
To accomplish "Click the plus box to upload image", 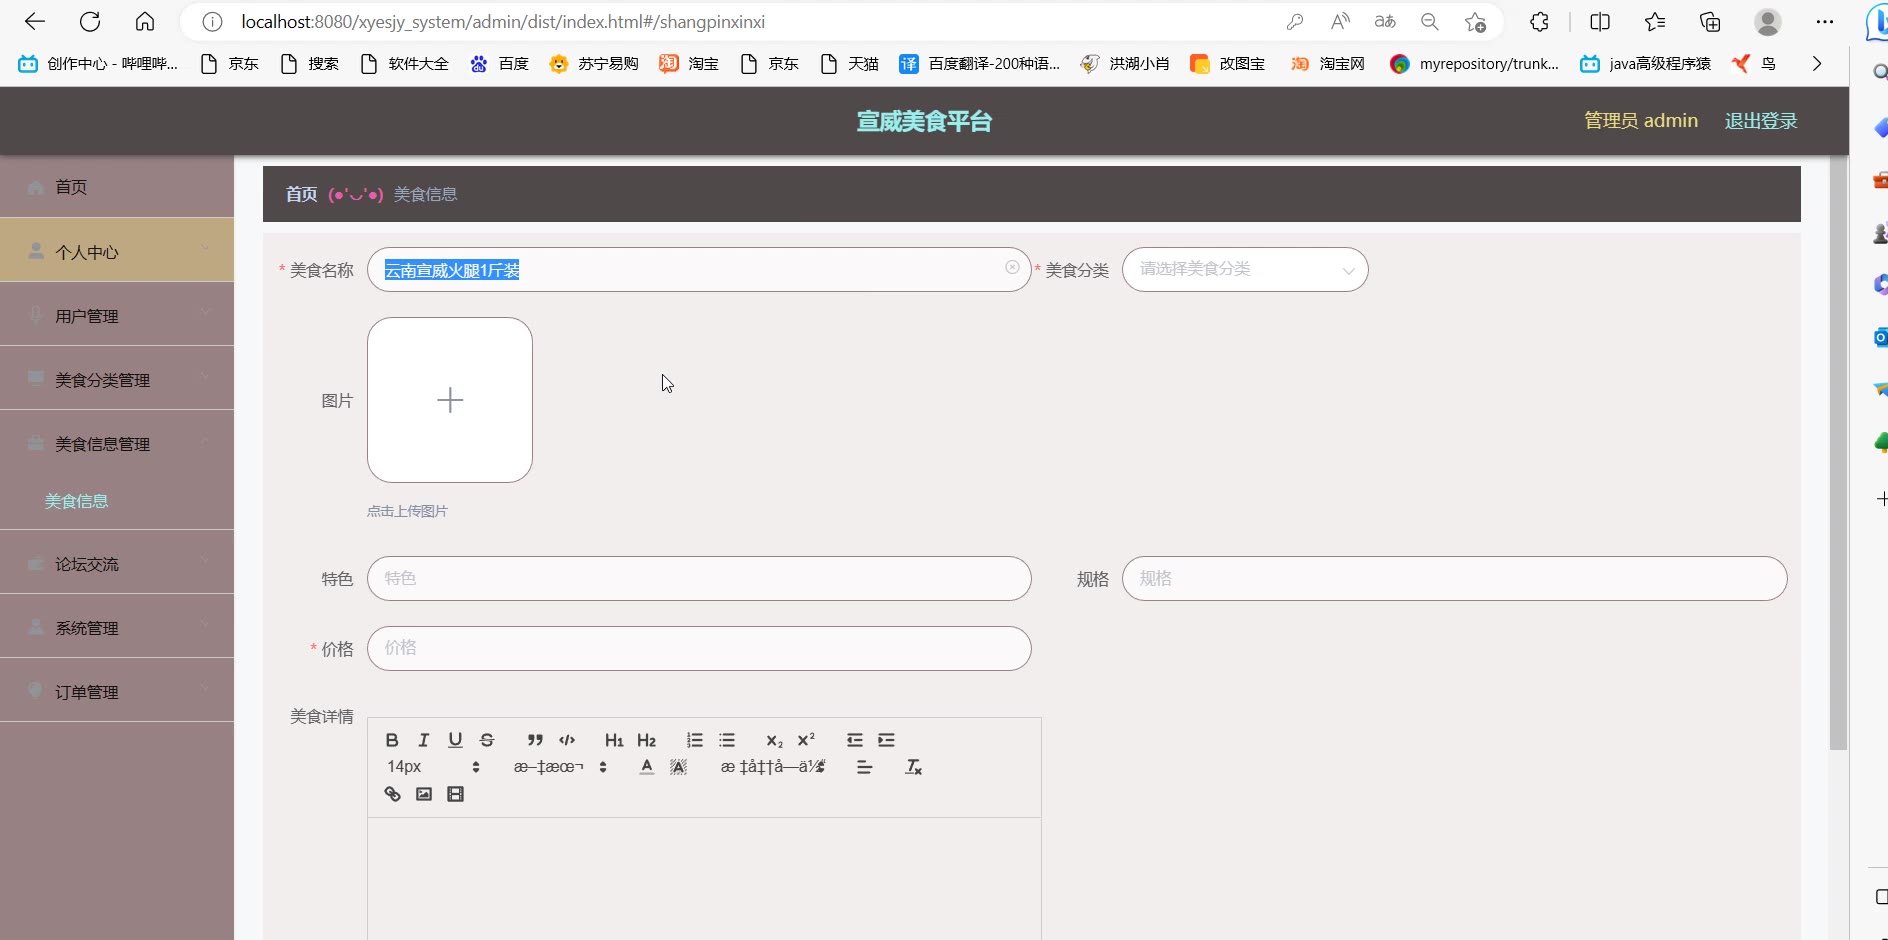I will point(450,400).
